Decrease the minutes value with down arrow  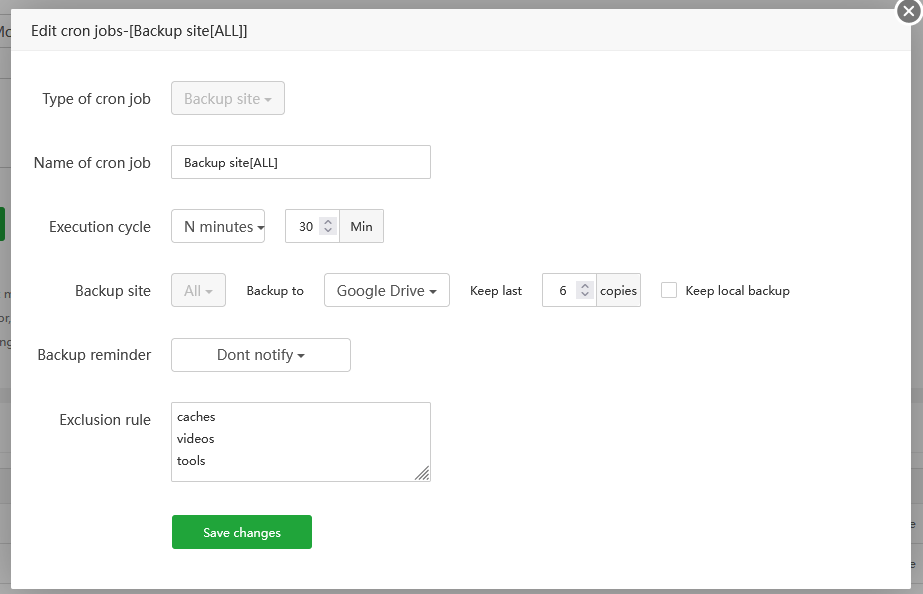click(327, 232)
